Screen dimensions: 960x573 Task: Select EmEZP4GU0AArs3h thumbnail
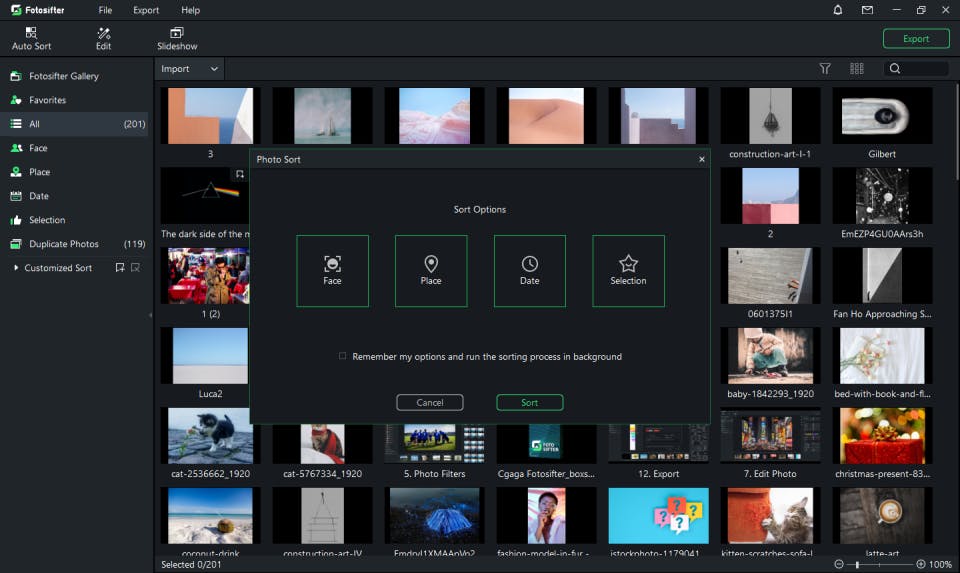point(882,196)
